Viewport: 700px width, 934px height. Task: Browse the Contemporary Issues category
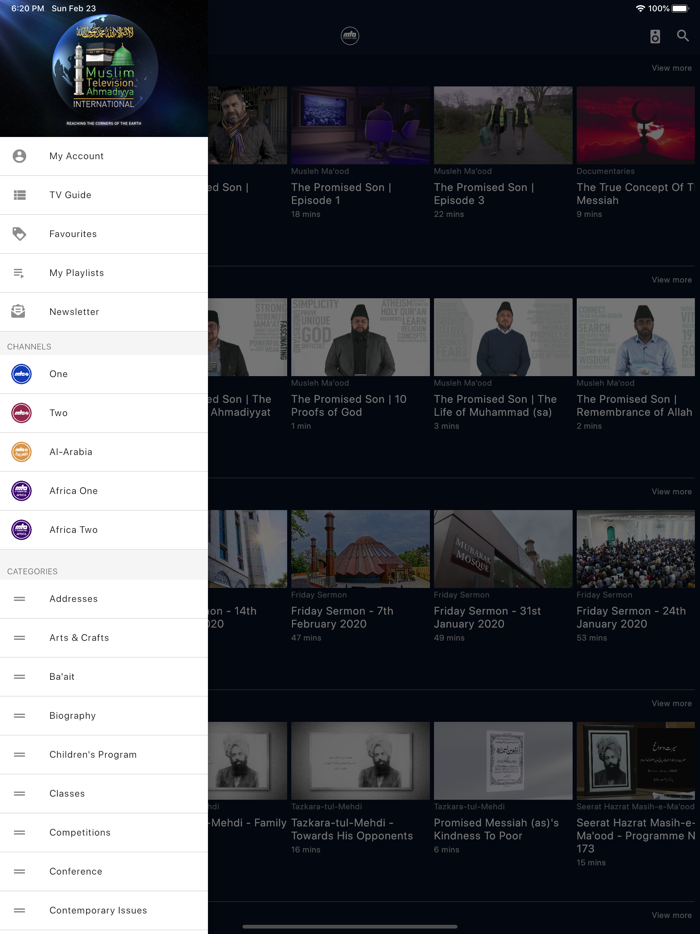click(104, 910)
